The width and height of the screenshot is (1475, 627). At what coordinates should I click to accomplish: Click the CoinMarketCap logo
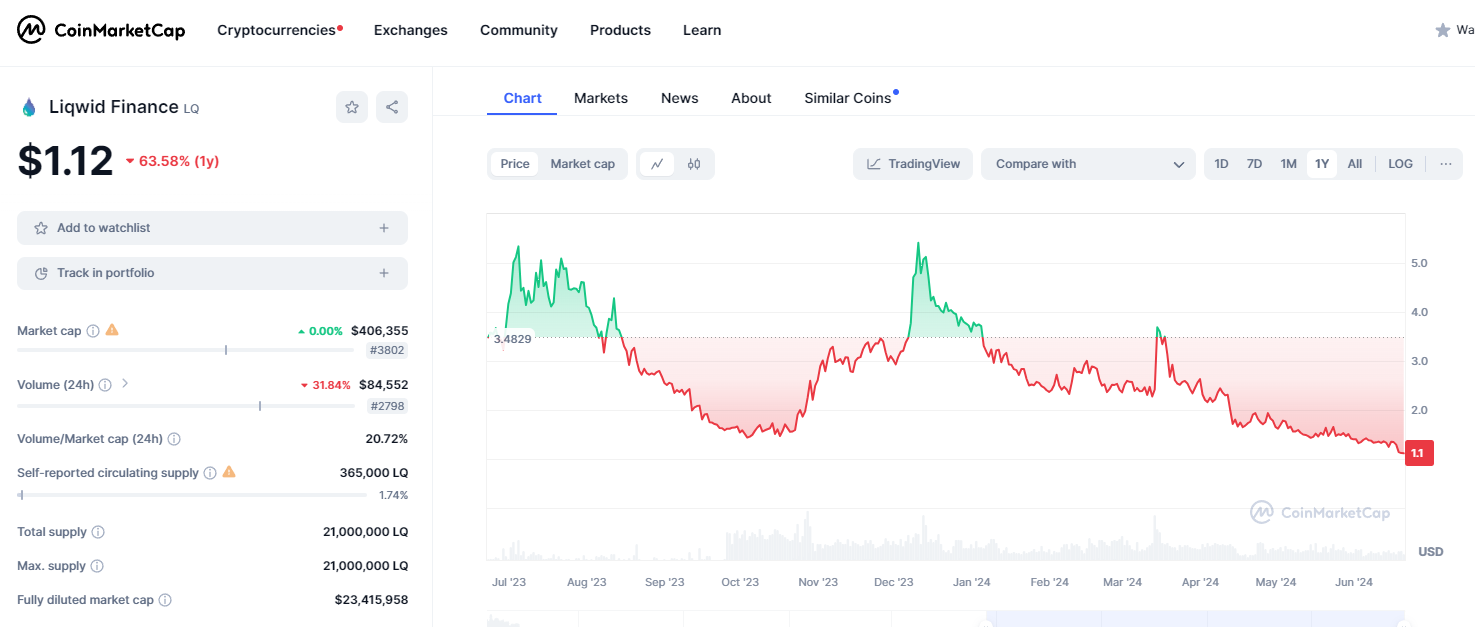click(x=101, y=30)
